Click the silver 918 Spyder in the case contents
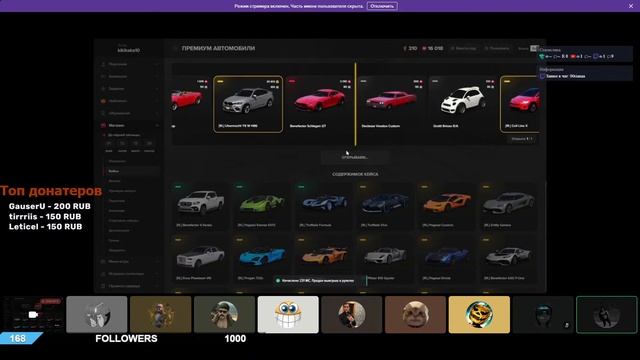Viewport: 640px width, 360px height. pyautogui.click(x=385, y=259)
